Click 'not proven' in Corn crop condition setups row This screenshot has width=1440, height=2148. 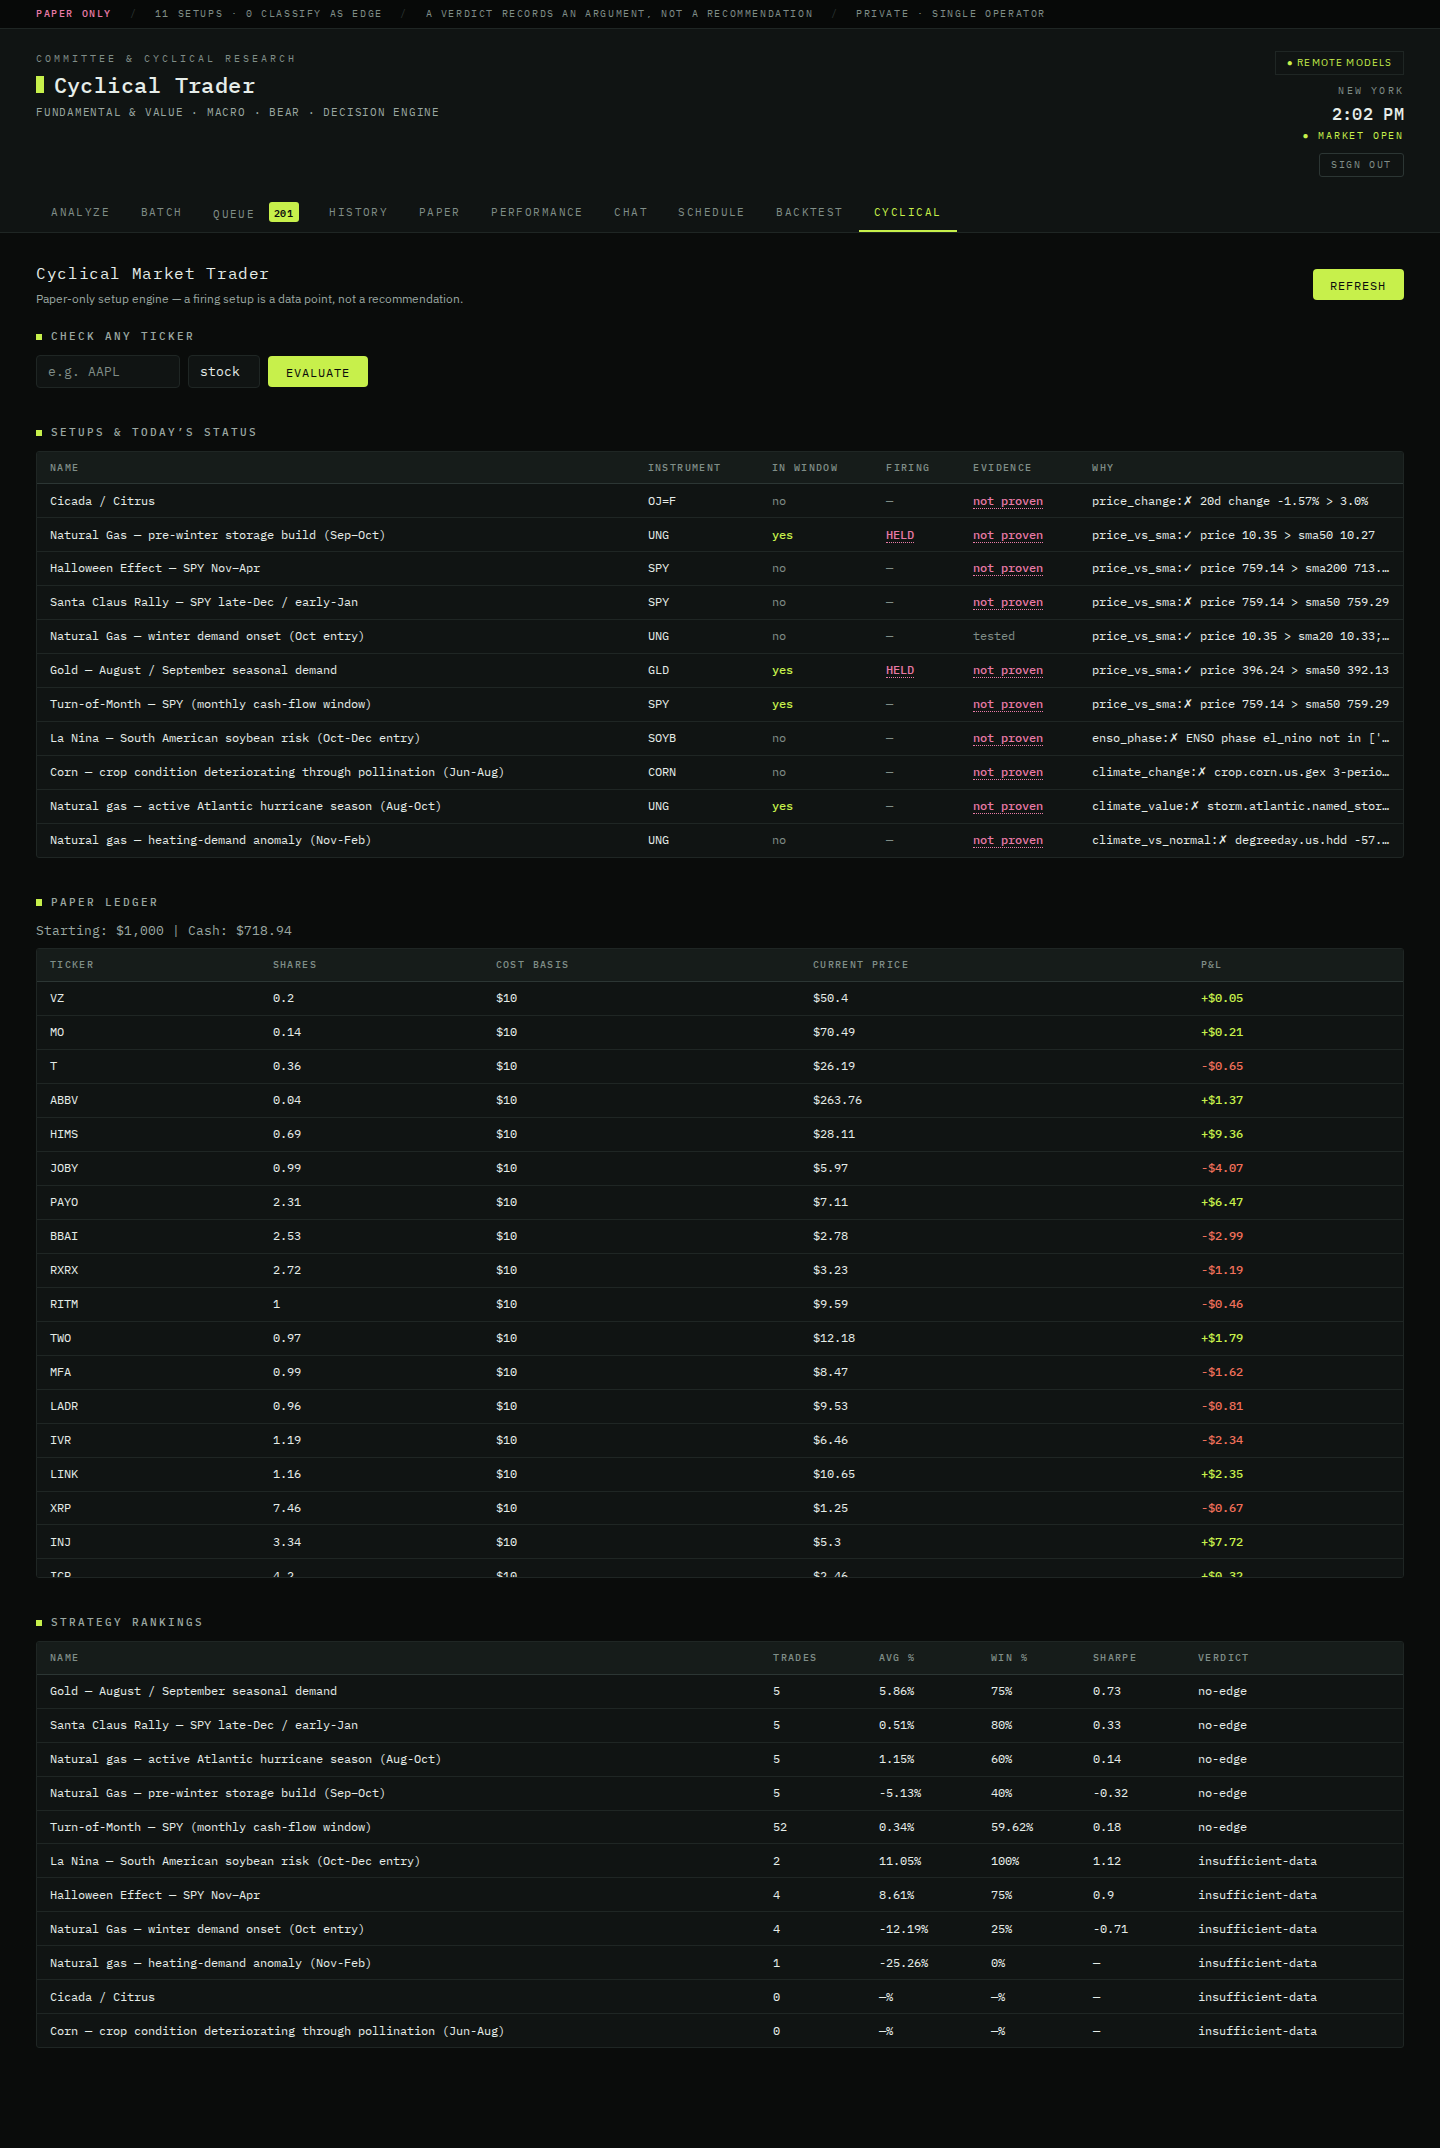[x=1008, y=772]
